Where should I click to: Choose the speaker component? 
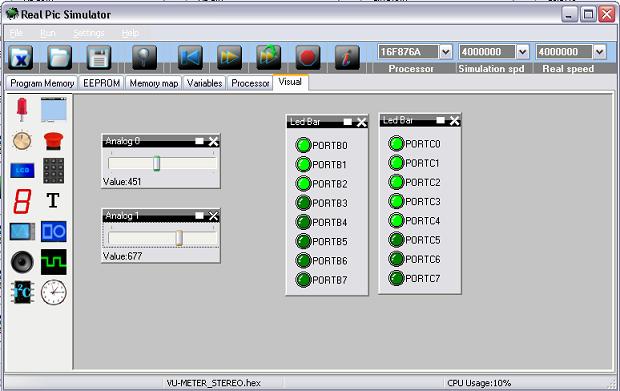point(22,262)
